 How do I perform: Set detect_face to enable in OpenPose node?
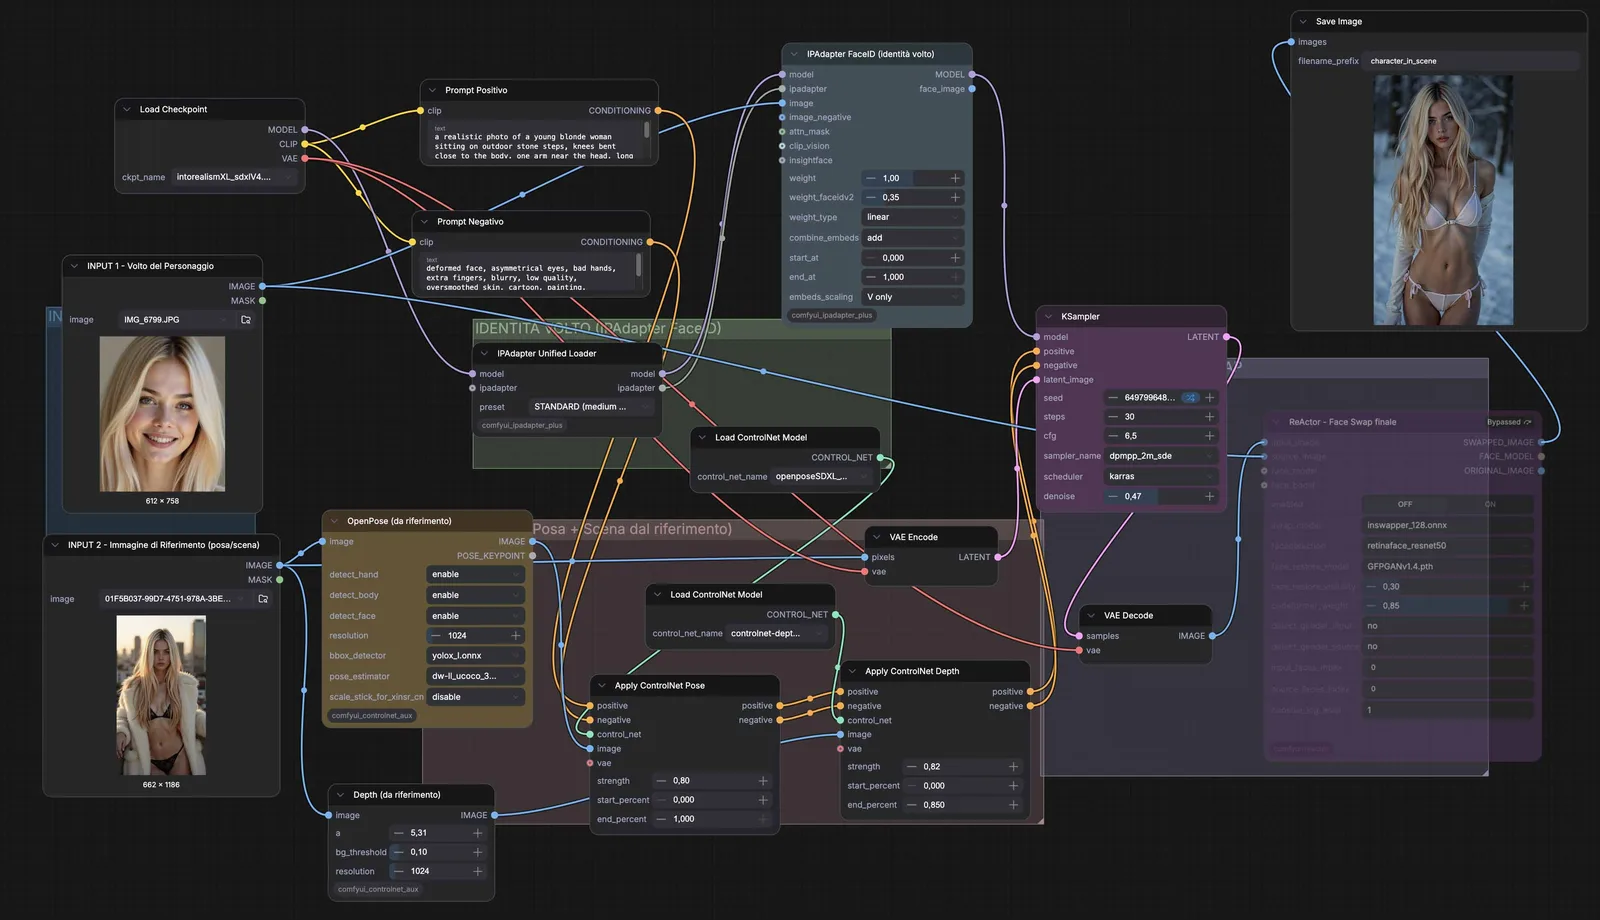pyautogui.click(x=475, y=615)
